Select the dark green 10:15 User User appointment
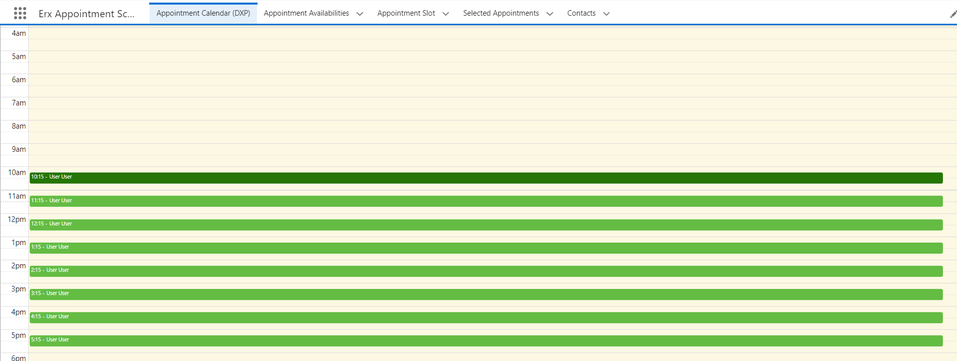Image resolution: width=957 pixels, height=361 pixels. 486,178
